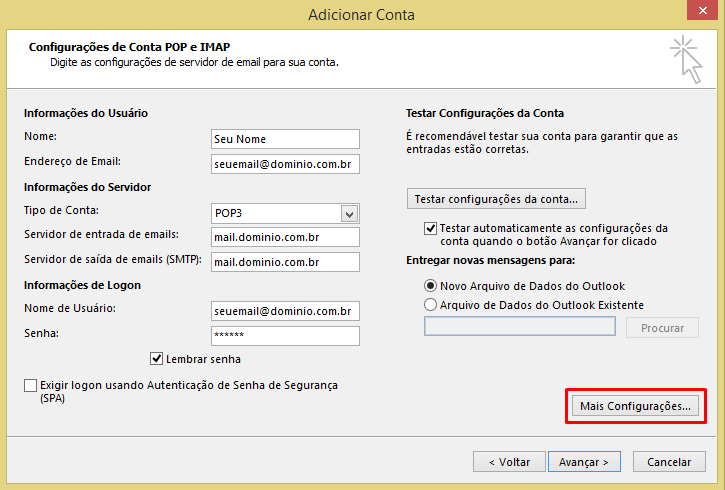The height and width of the screenshot is (490, 725).
Task: Click the Senha password field
Action: pyautogui.click(x=285, y=336)
